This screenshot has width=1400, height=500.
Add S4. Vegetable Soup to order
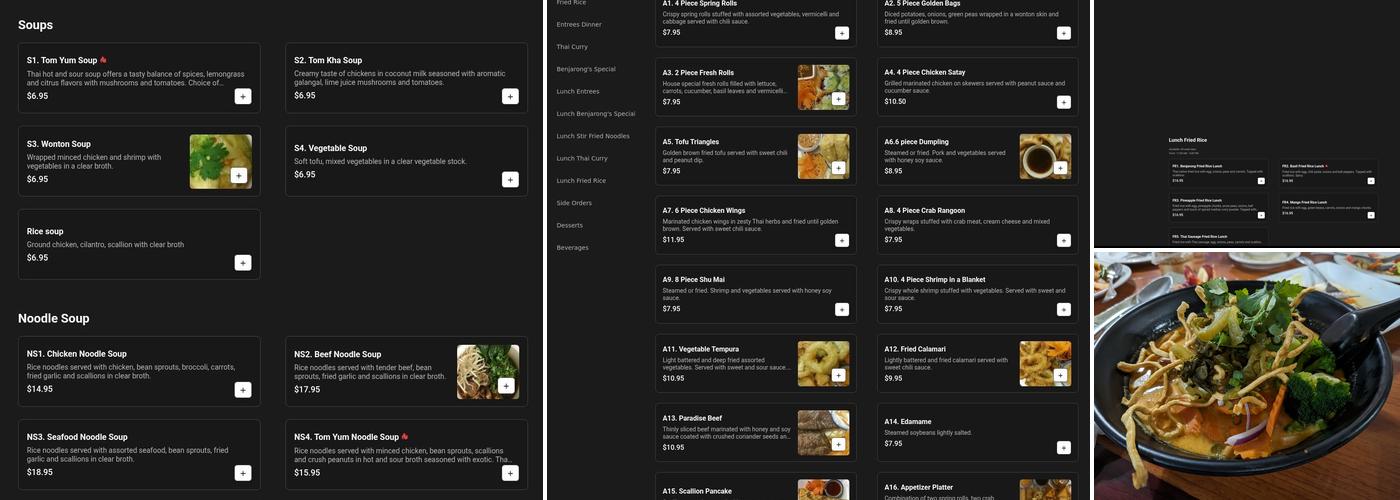click(510, 179)
